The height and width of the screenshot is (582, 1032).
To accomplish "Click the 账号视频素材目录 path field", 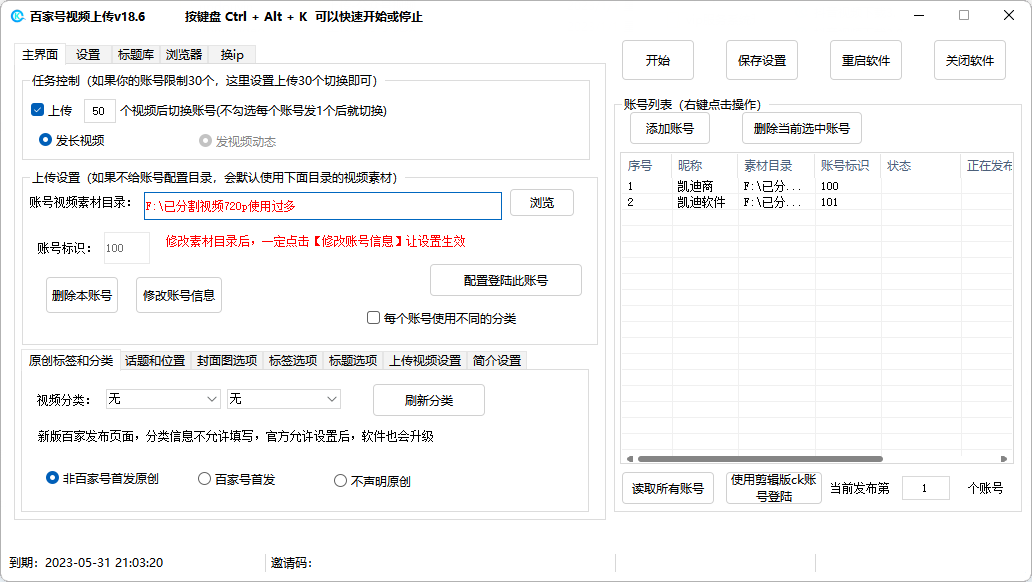I will click(322, 206).
